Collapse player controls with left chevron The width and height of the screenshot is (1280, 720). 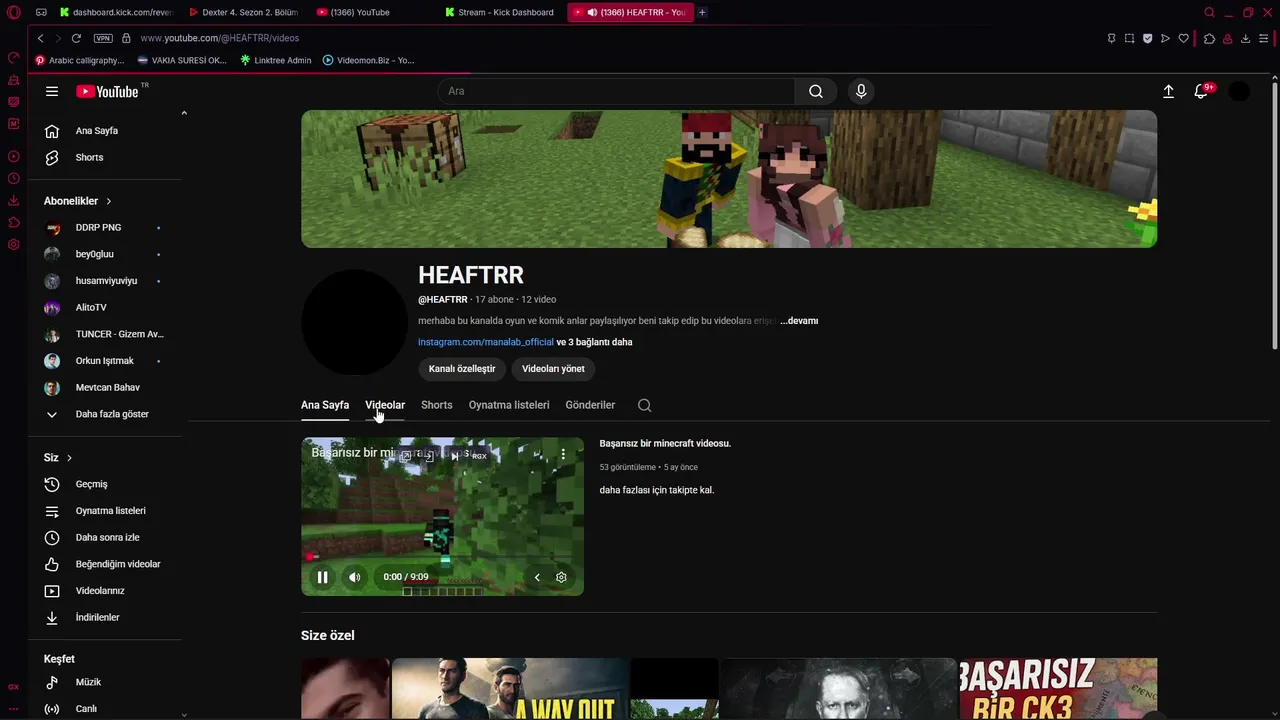tap(537, 577)
